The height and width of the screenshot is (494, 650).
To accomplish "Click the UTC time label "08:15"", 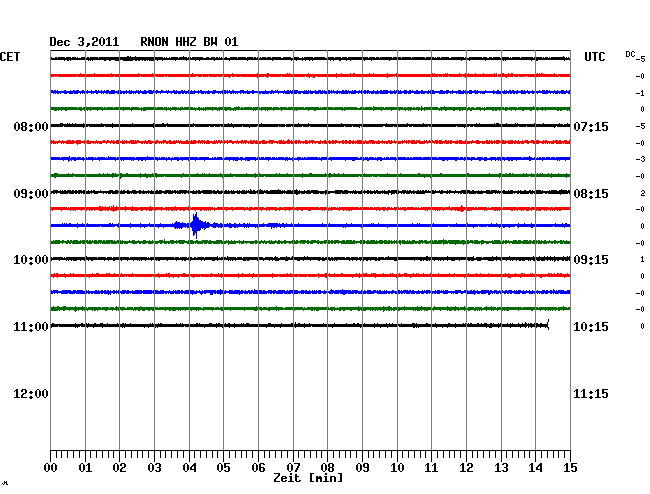I will pos(591,194).
